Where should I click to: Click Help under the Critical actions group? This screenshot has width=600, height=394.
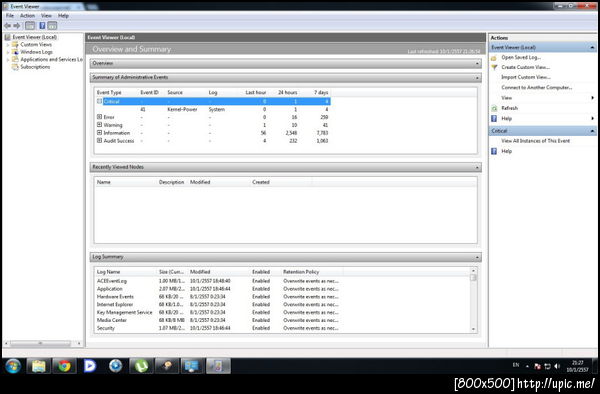506,151
